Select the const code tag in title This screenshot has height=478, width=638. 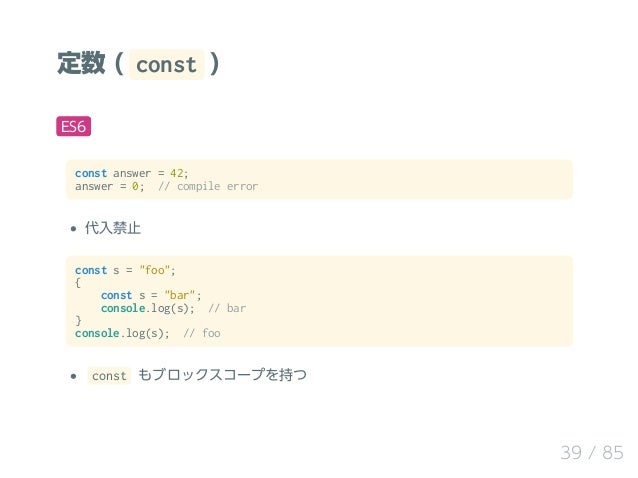[x=166, y=66]
